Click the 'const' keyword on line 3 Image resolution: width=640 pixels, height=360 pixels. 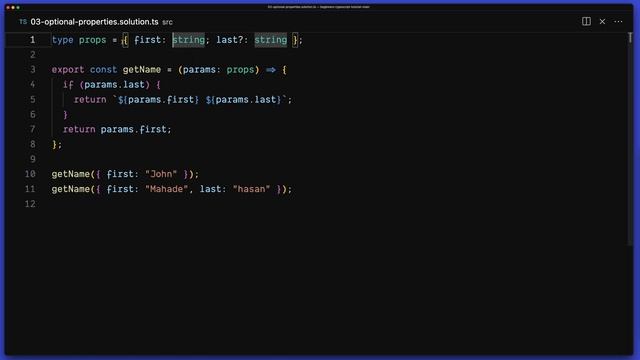pyautogui.click(x=103, y=70)
